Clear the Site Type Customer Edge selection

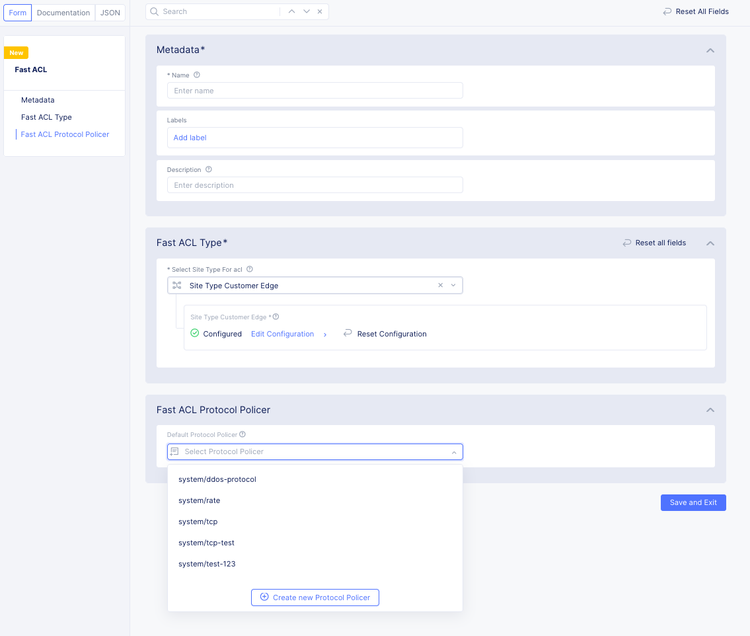(441, 286)
